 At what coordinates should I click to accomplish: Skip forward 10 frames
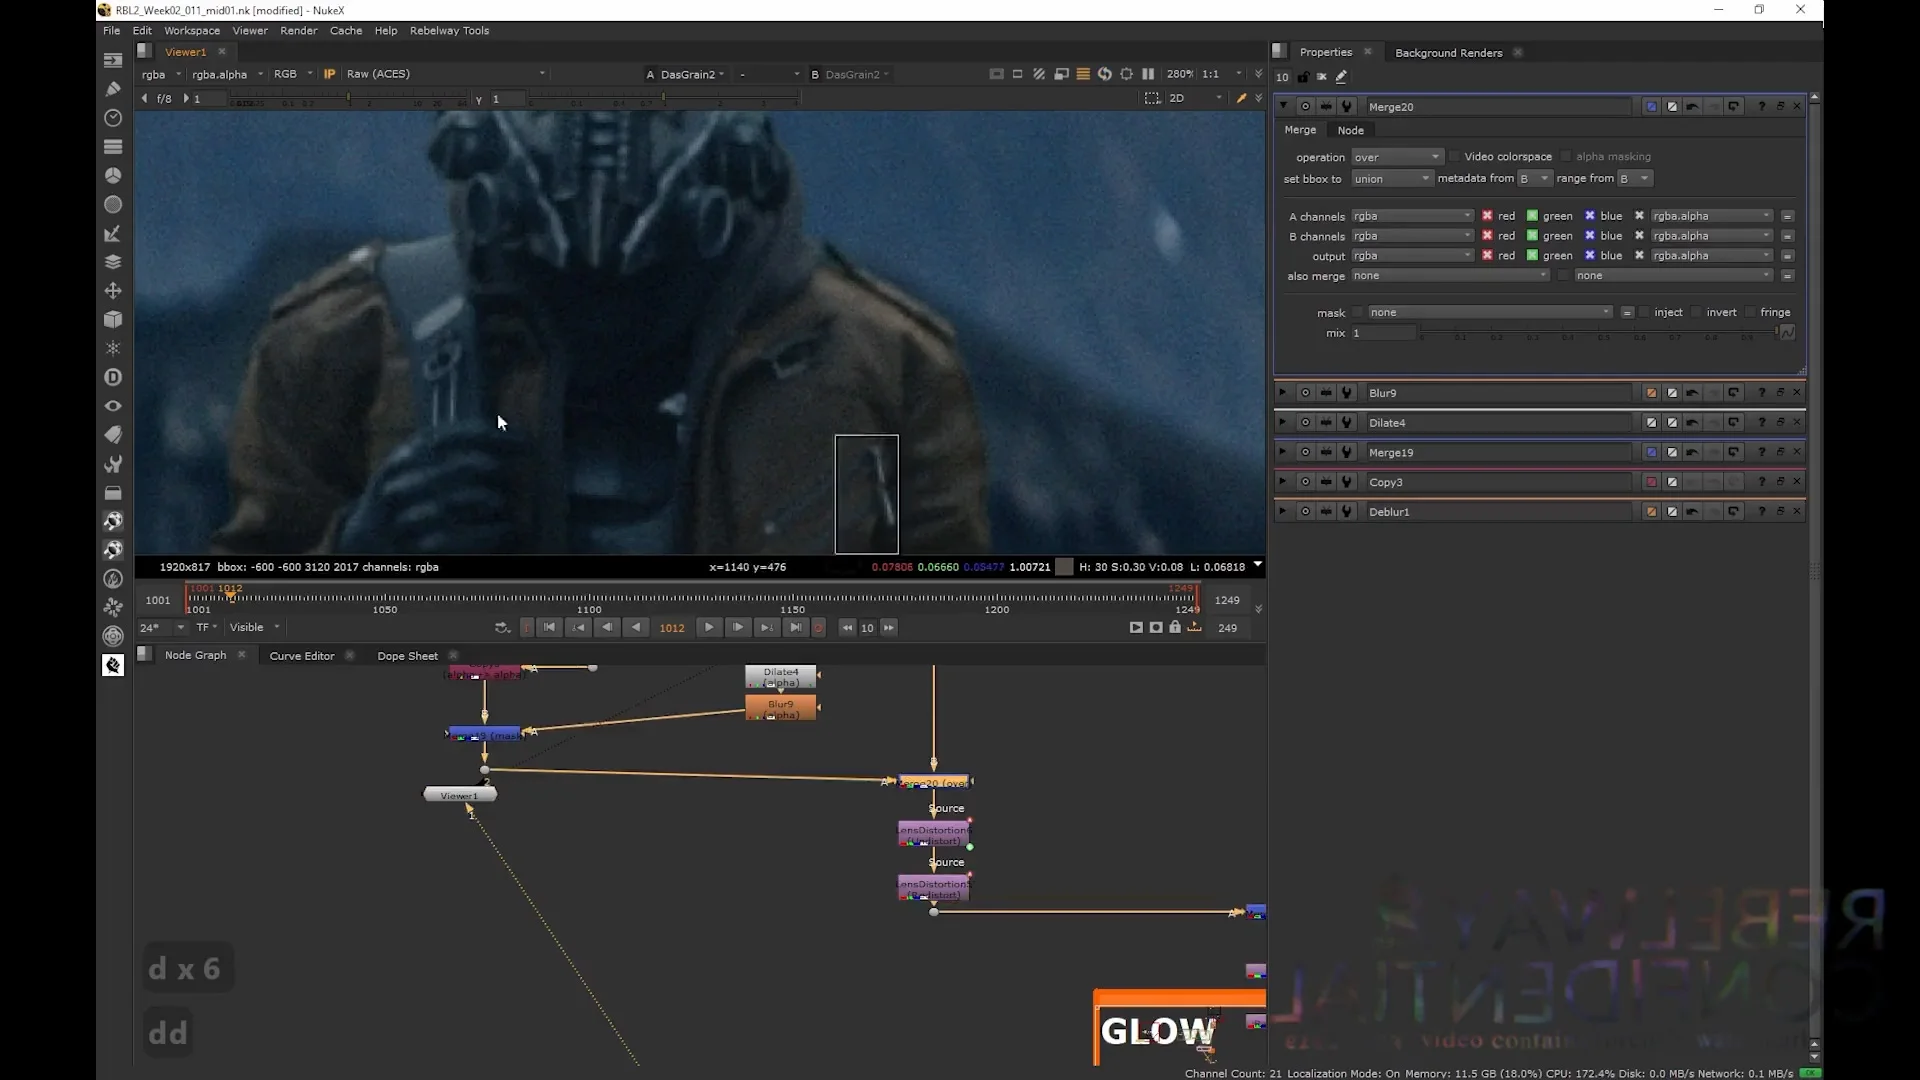[x=888, y=628]
